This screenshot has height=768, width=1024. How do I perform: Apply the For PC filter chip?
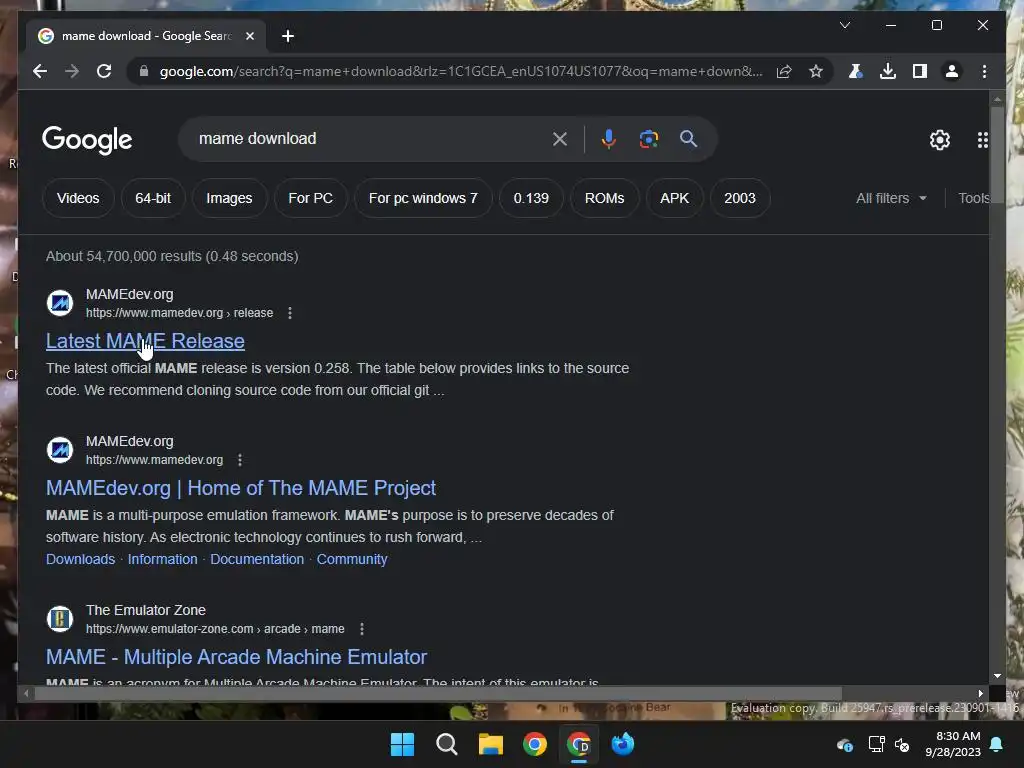310,198
